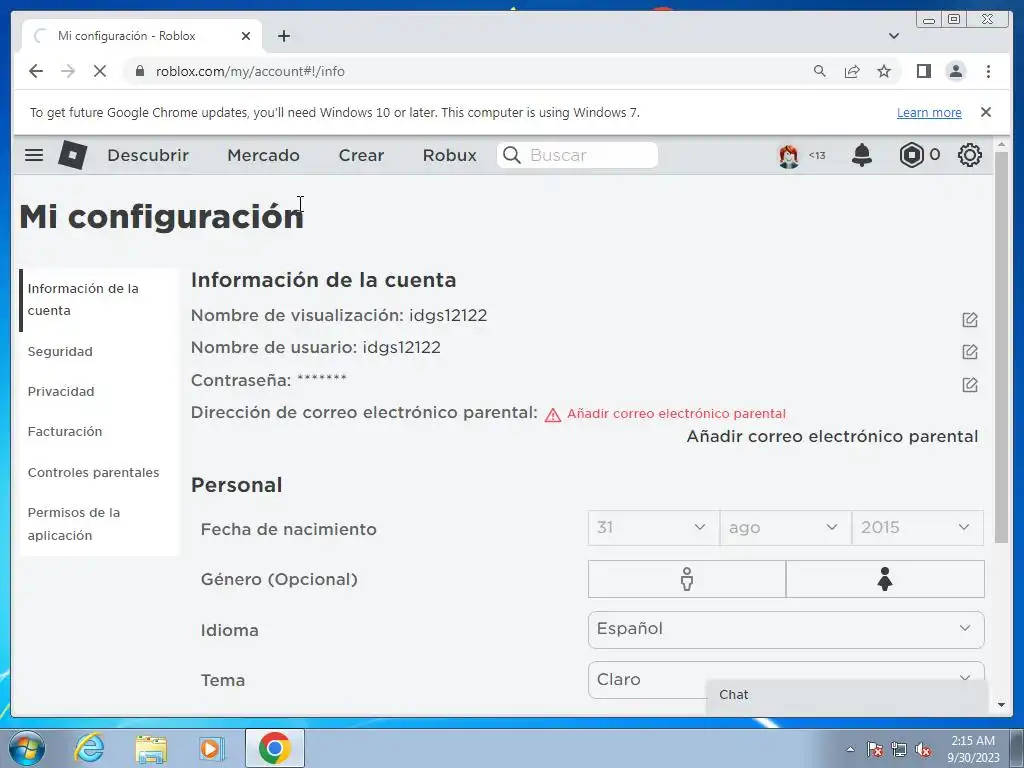Click red Añadir correo electrónico parental link
Screen dimensions: 1024x768
point(676,414)
